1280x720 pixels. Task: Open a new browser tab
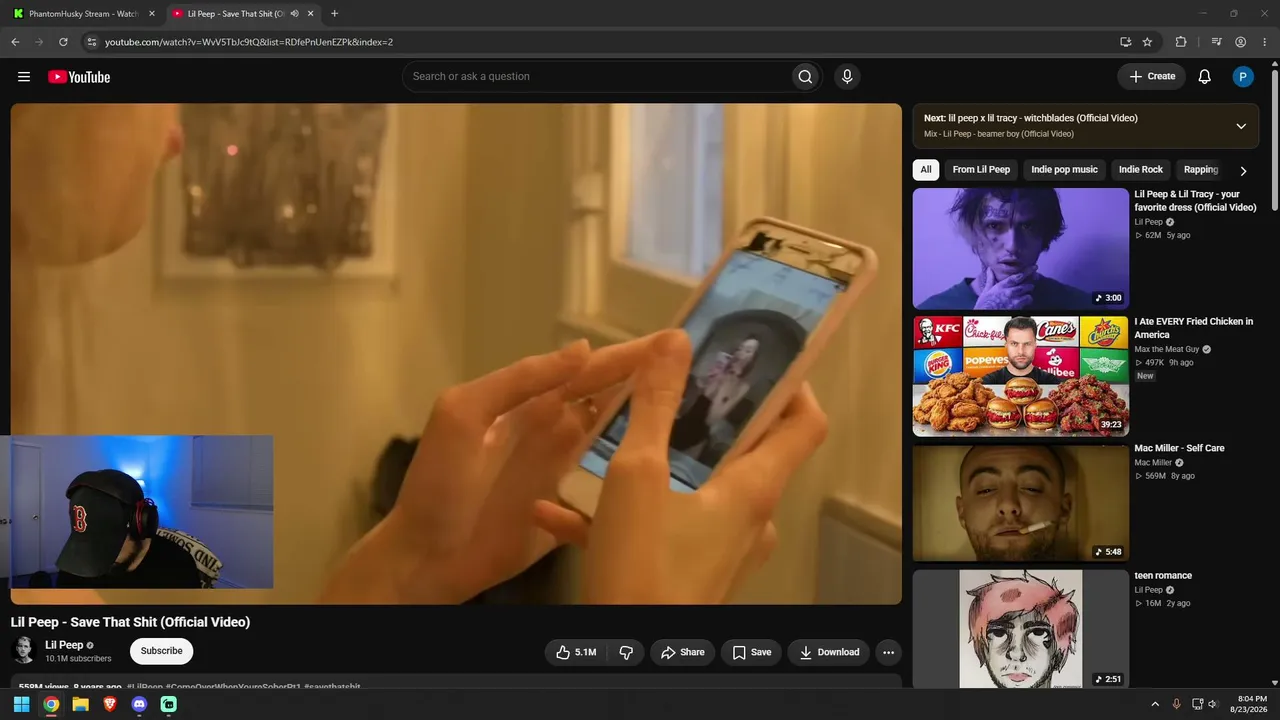point(334,14)
